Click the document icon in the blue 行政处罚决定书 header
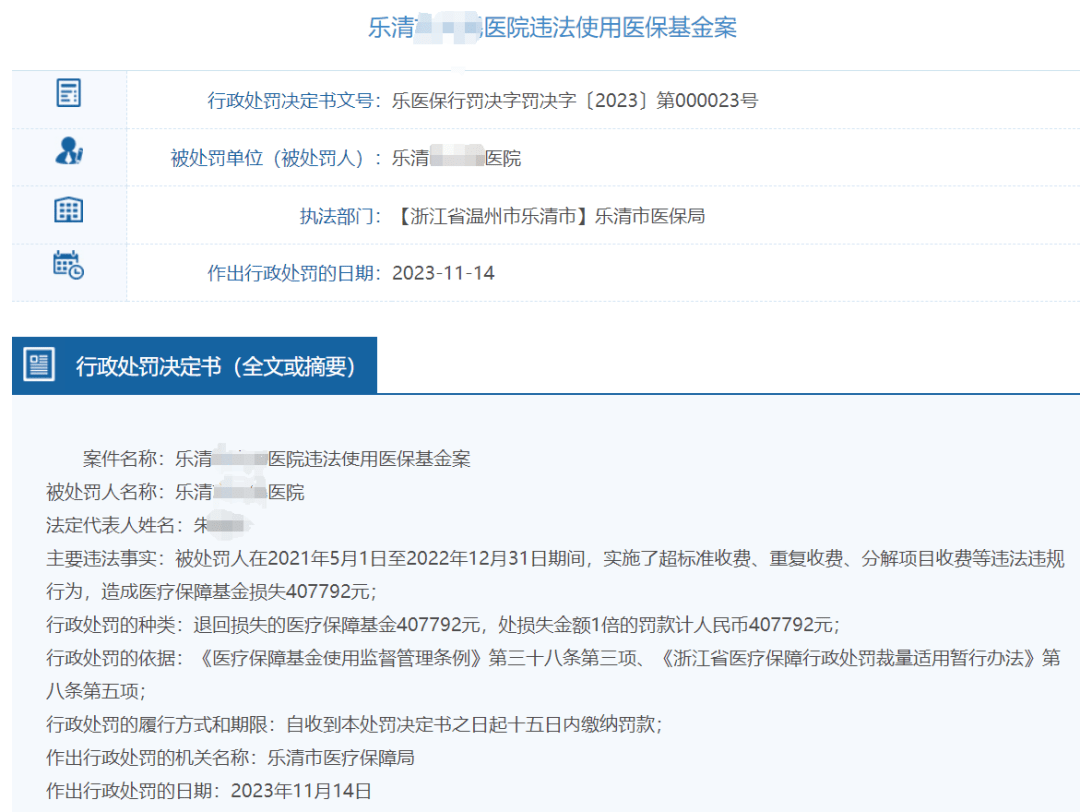 tap(40, 365)
